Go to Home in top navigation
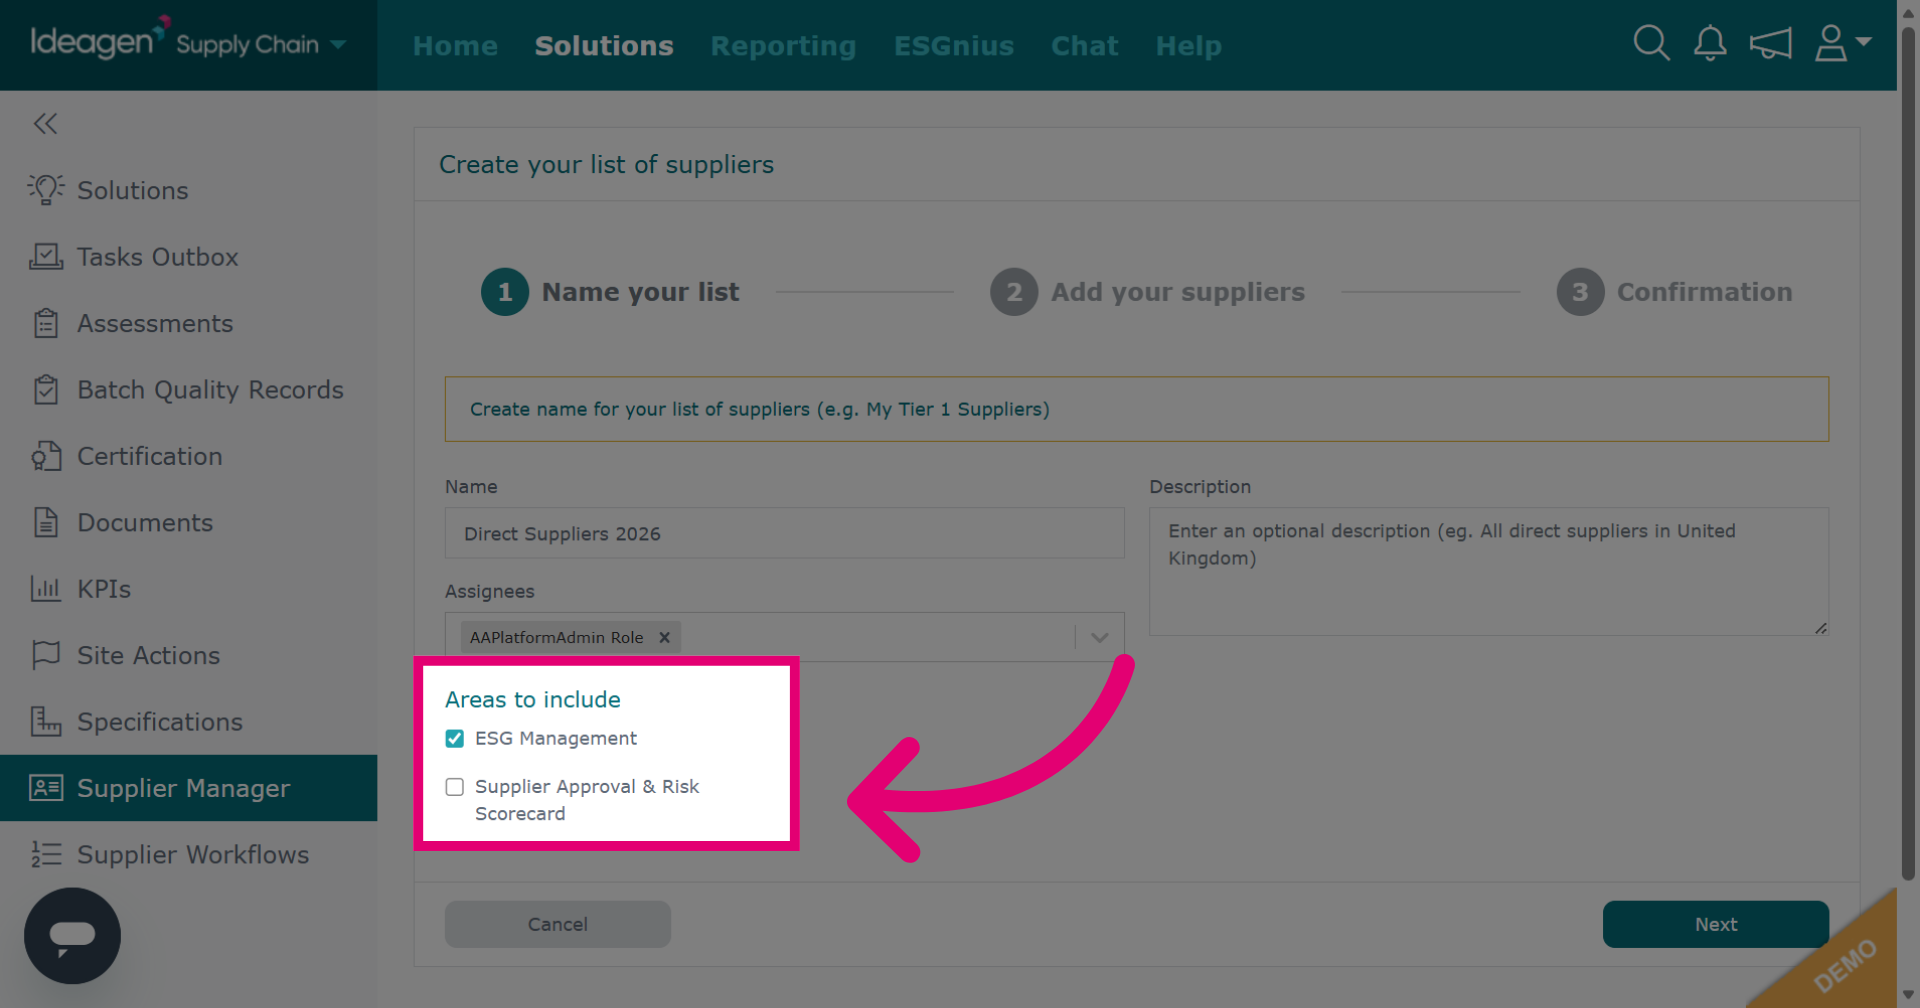Image resolution: width=1920 pixels, height=1008 pixels. pos(455,46)
